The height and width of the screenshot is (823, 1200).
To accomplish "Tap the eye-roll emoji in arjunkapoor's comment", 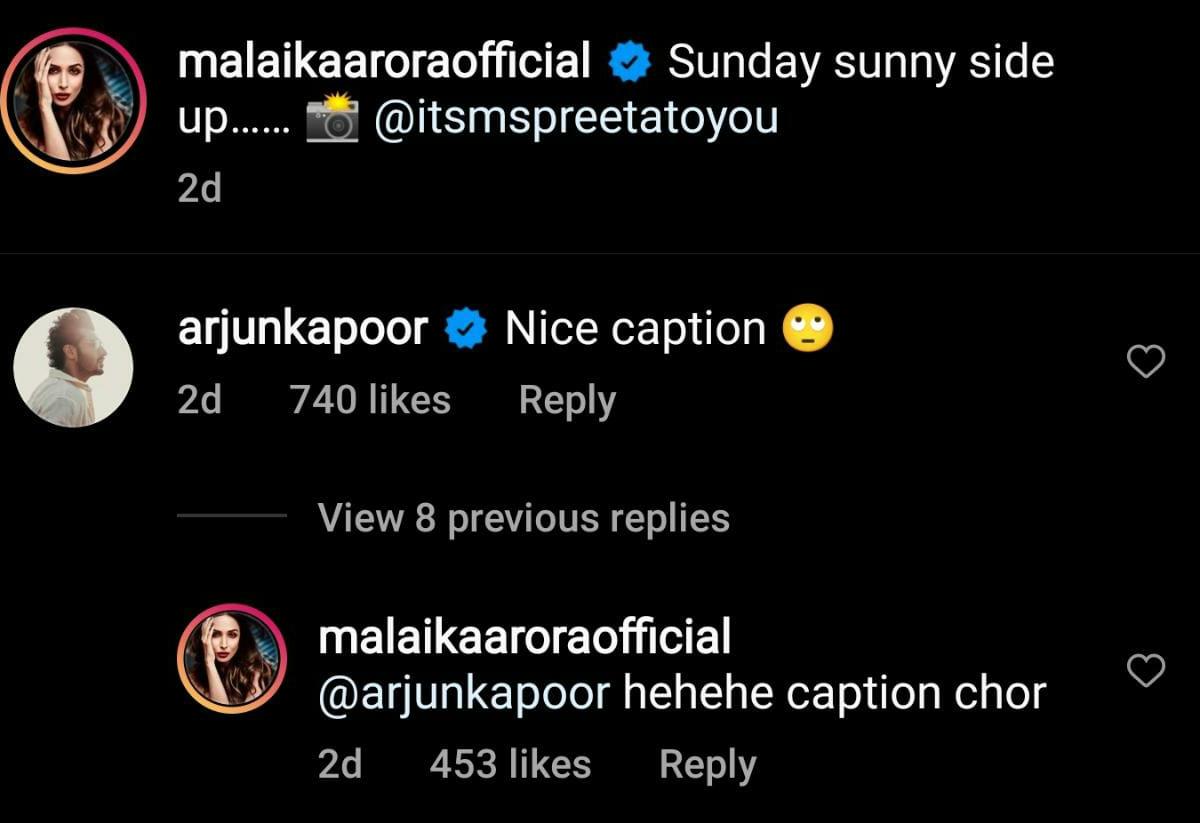I will pyautogui.click(x=808, y=329).
